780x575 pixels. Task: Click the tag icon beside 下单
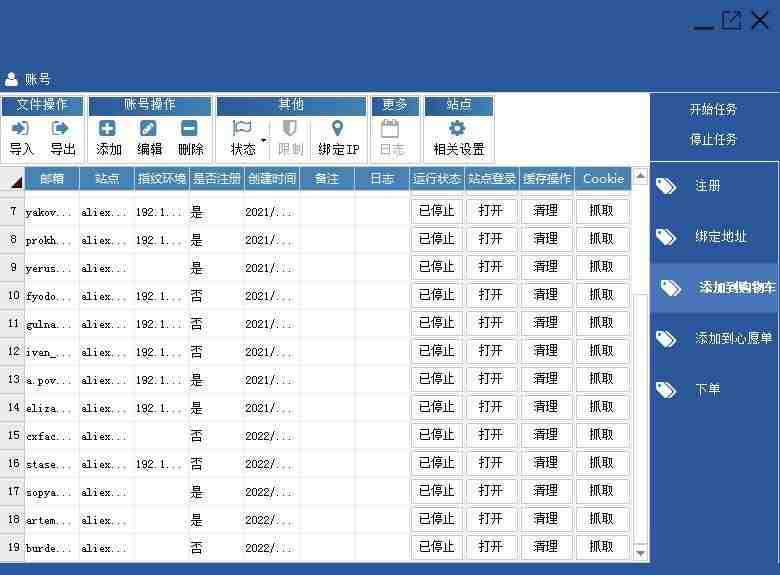(x=666, y=389)
